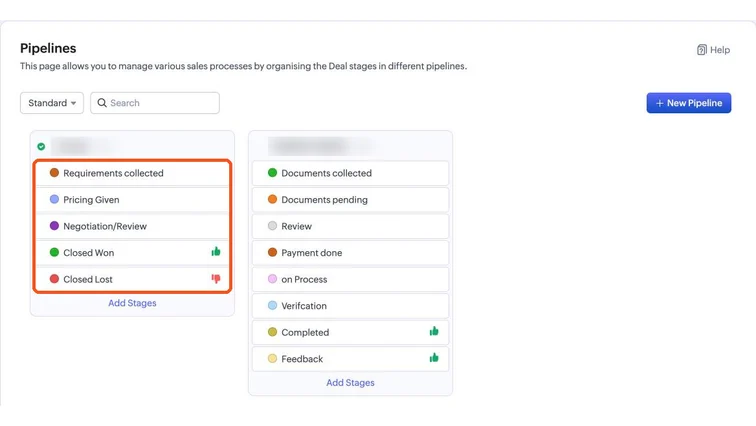Pick the Closed Lost red dot
Viewport: 756px width, 426px height.
[x=54, y=279]
